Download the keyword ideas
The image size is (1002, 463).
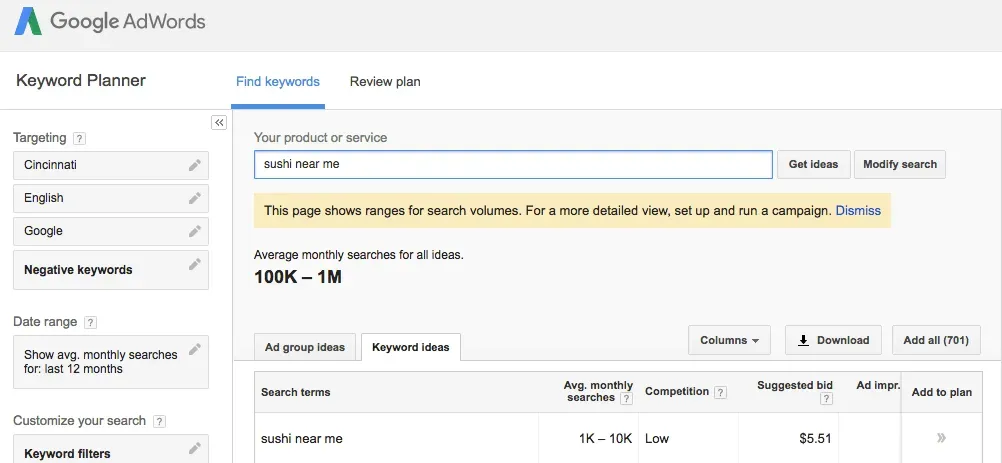(x=833, y=340)
